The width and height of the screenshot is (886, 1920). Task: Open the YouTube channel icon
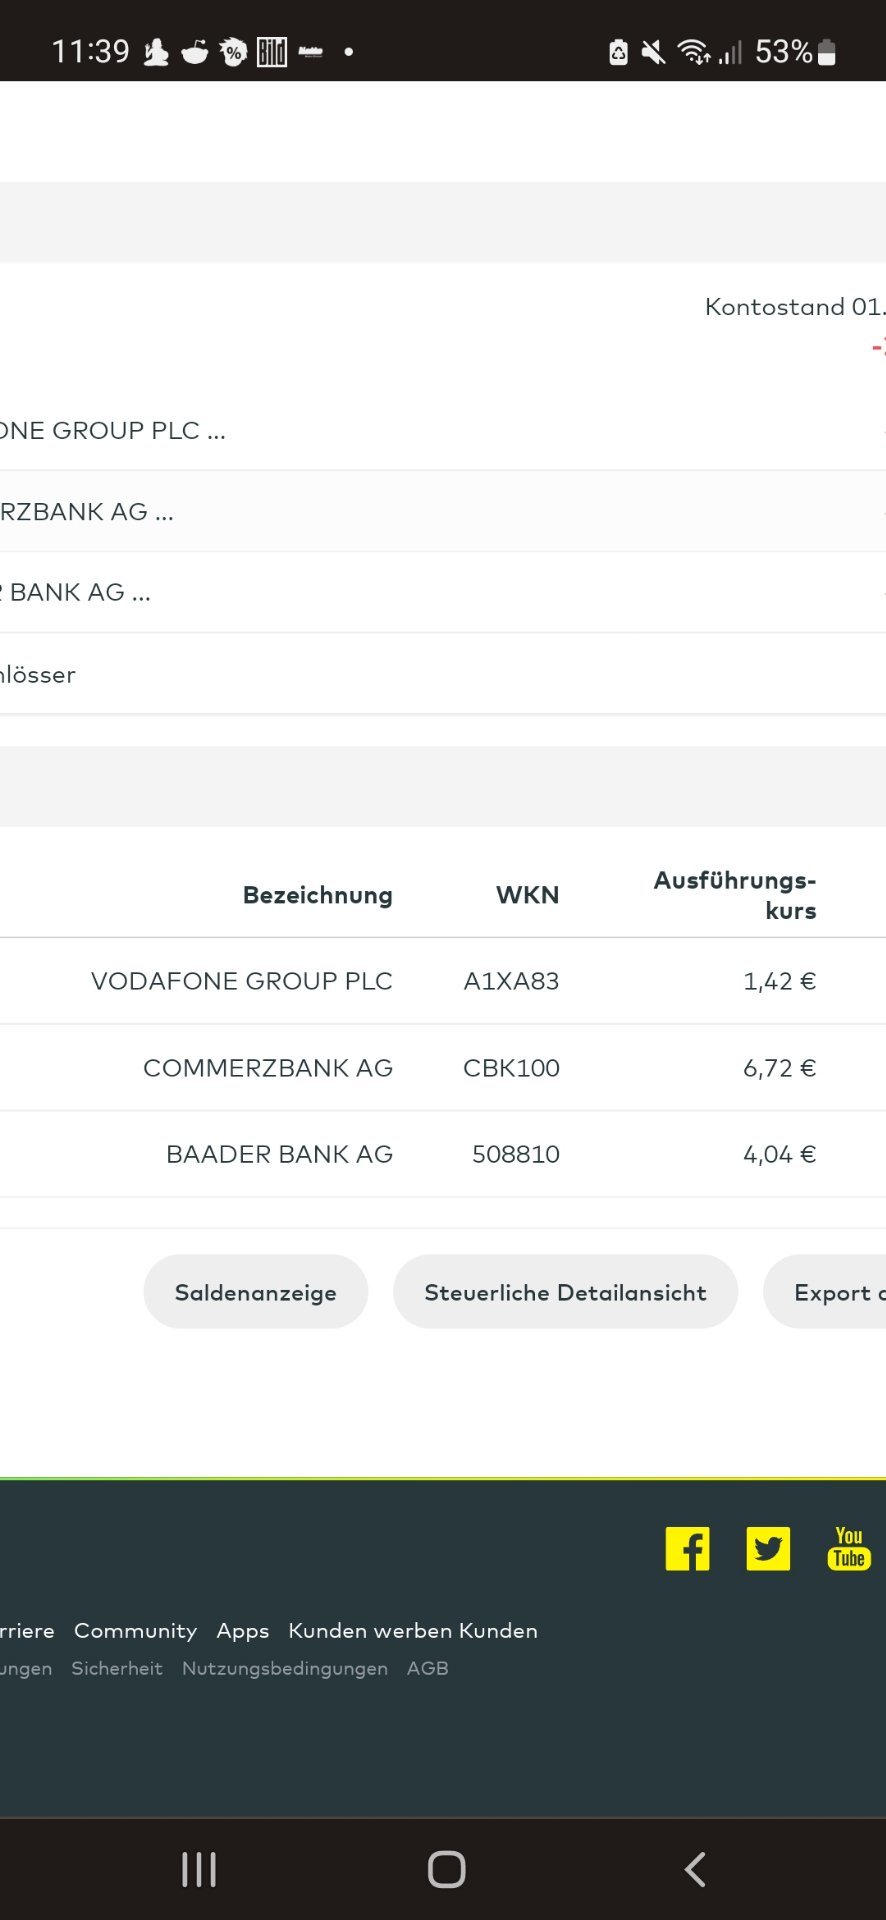coord(849,1548)
